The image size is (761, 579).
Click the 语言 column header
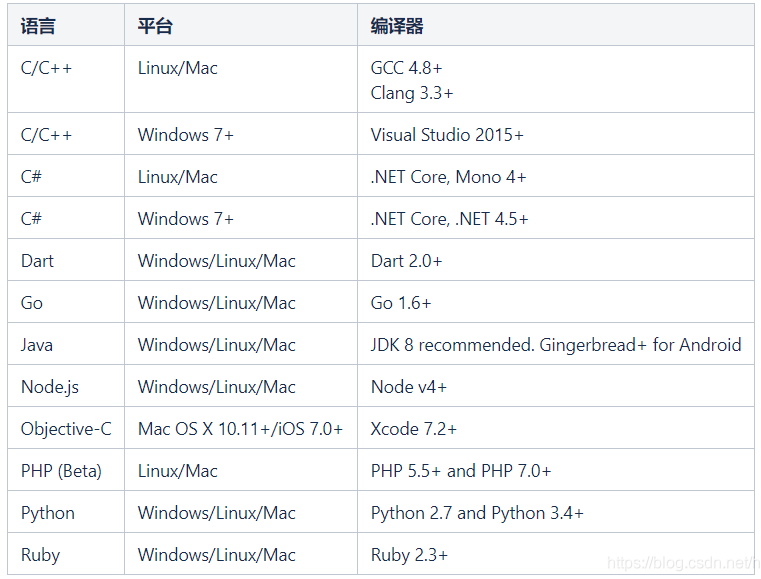click(x=38, y=26)
